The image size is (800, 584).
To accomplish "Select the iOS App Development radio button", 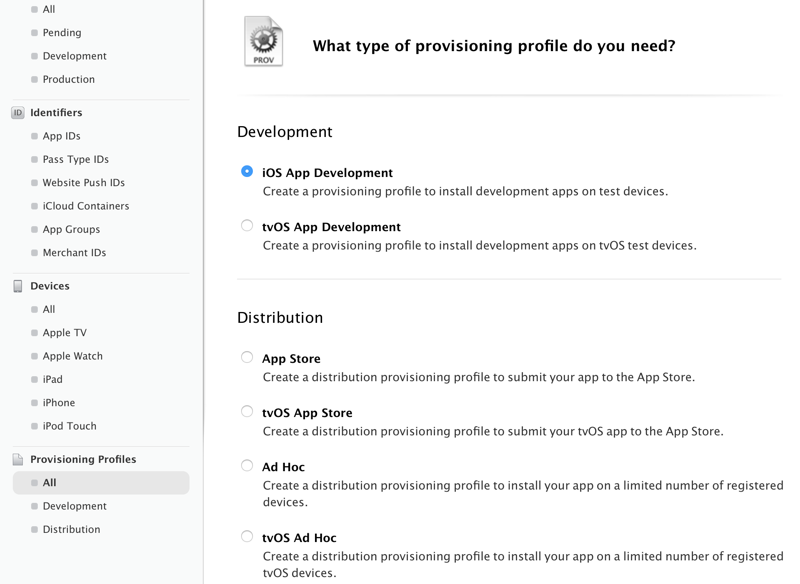I will 247,172.
